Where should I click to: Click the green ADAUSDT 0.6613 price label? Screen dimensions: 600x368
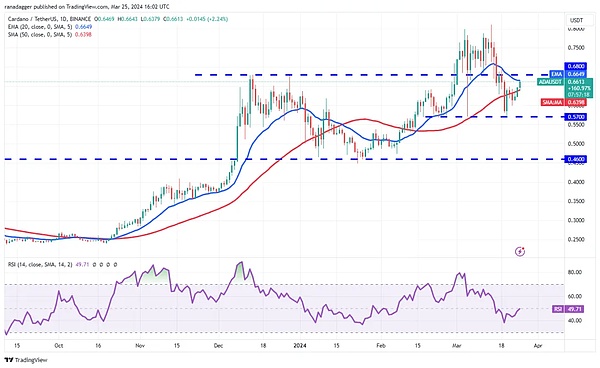(x=565, y=82)
